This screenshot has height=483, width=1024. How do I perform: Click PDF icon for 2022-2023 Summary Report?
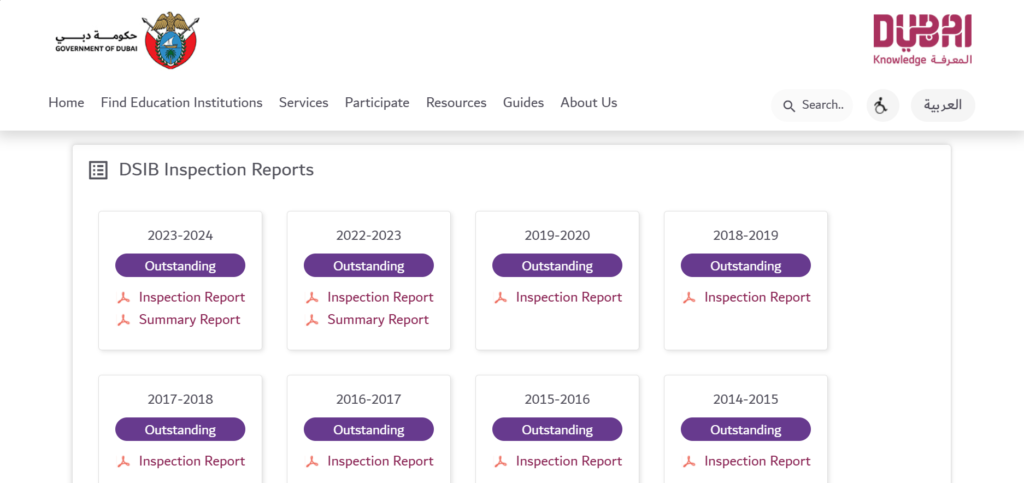coord(312,320)
